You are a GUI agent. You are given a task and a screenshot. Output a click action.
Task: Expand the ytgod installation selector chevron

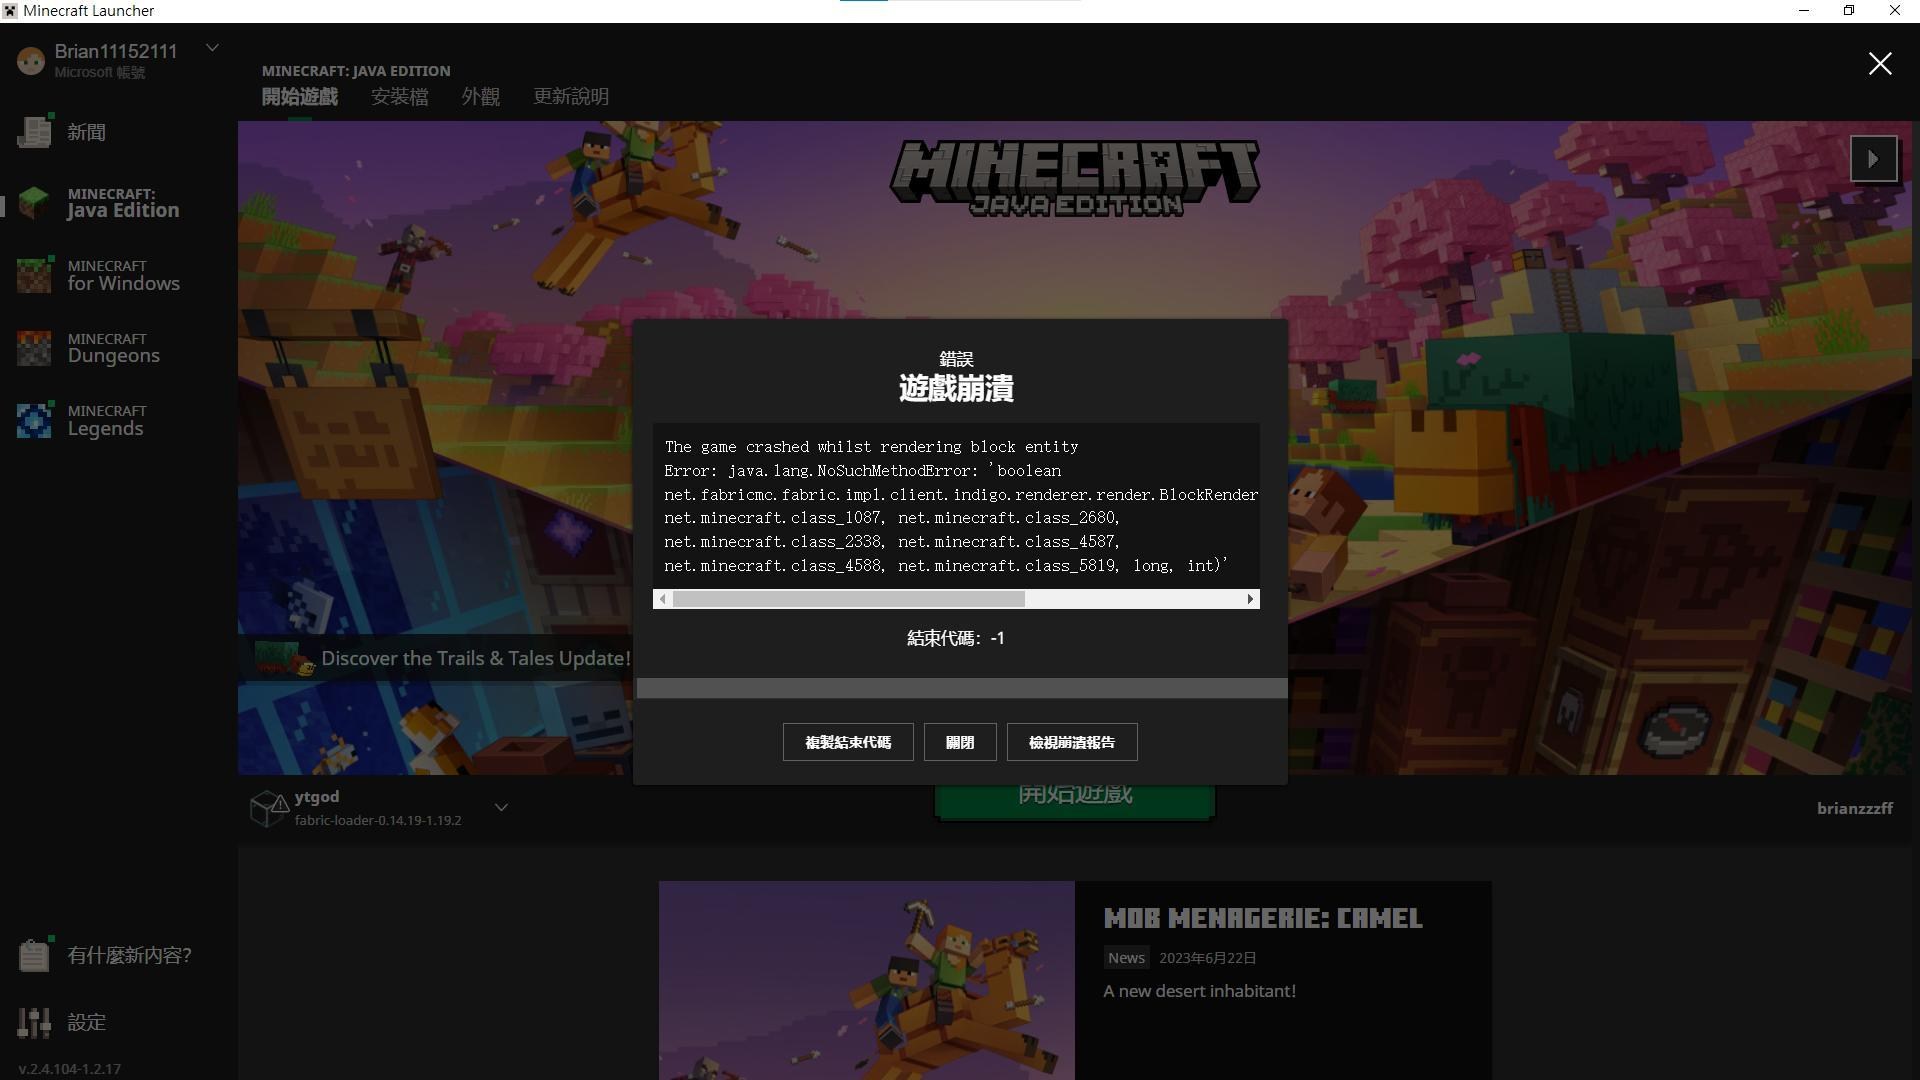pyautogui.click(x=502, y=807)
